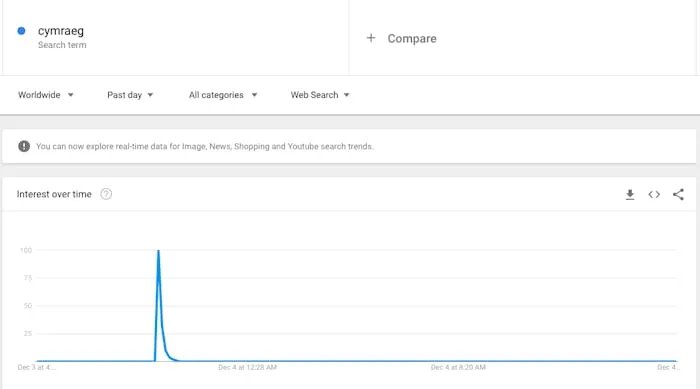This screenshot has width=700, height=389.
Task: Edit the cymraeg search term
Action: [61, 31]
